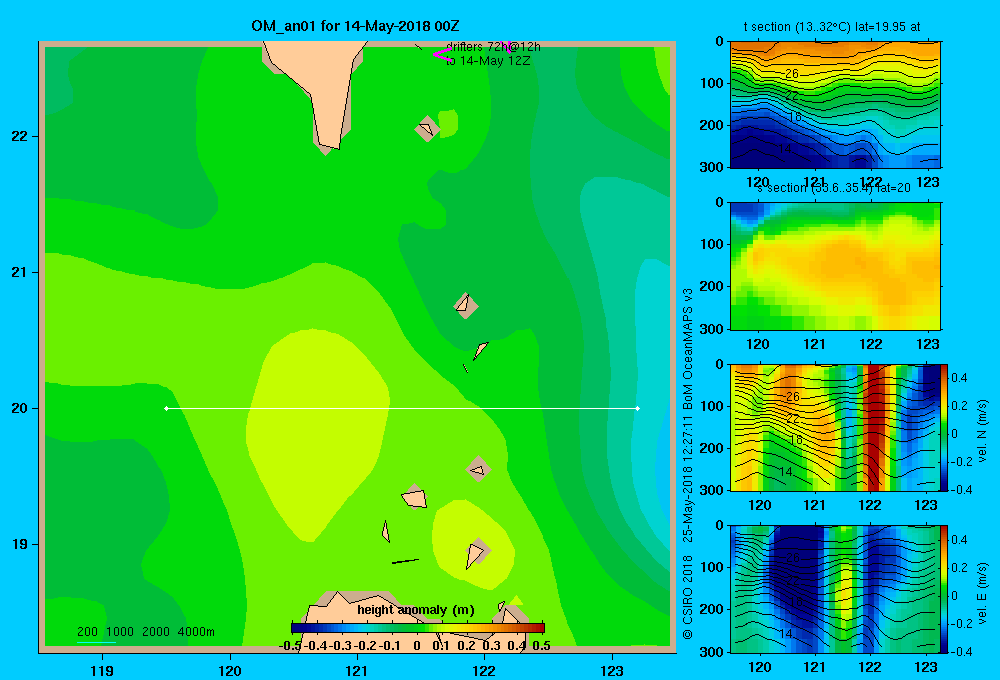Viewport: 1000px width, 680px height.
Task: Click latitude 22 tick label on main map
Action: pos(20,136)
